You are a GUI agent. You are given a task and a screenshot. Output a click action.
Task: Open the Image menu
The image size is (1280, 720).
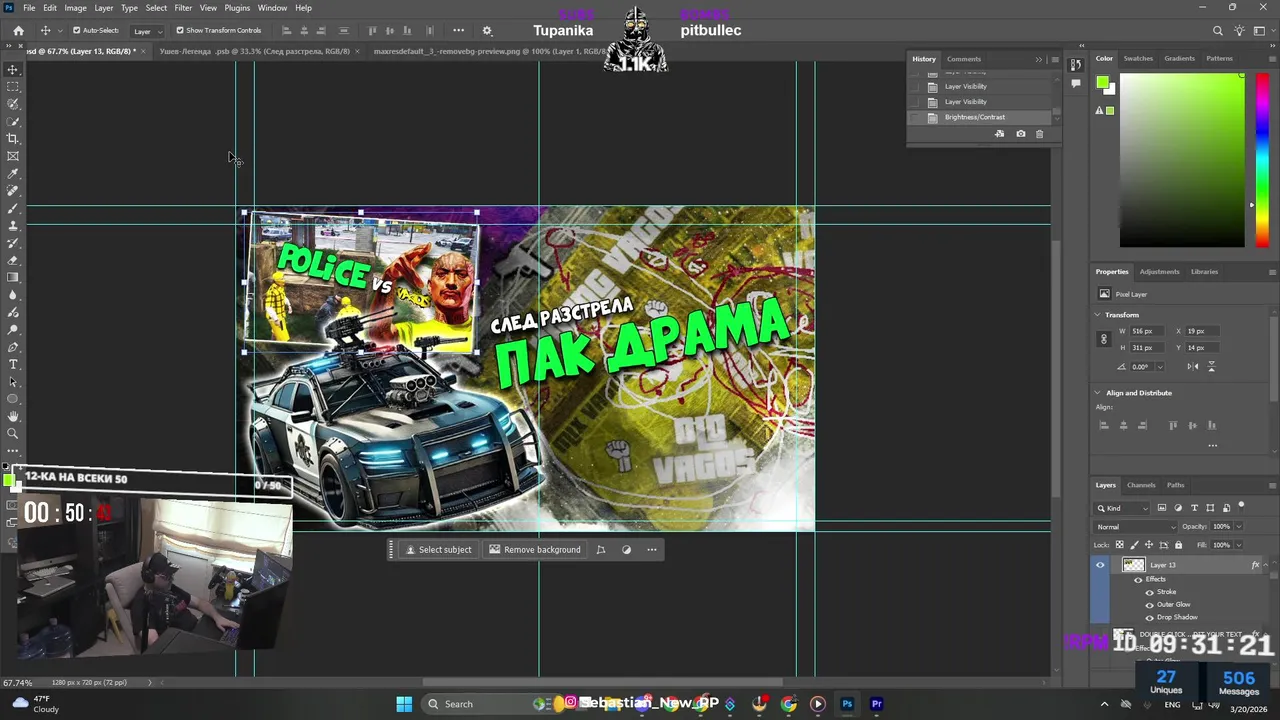point(76,8)
